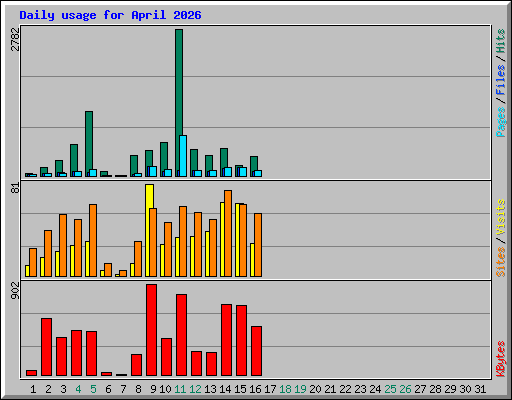Screen dimensions: 512x400
Task: Click the orange sites bar for day 3
Action: pos(63,245)
